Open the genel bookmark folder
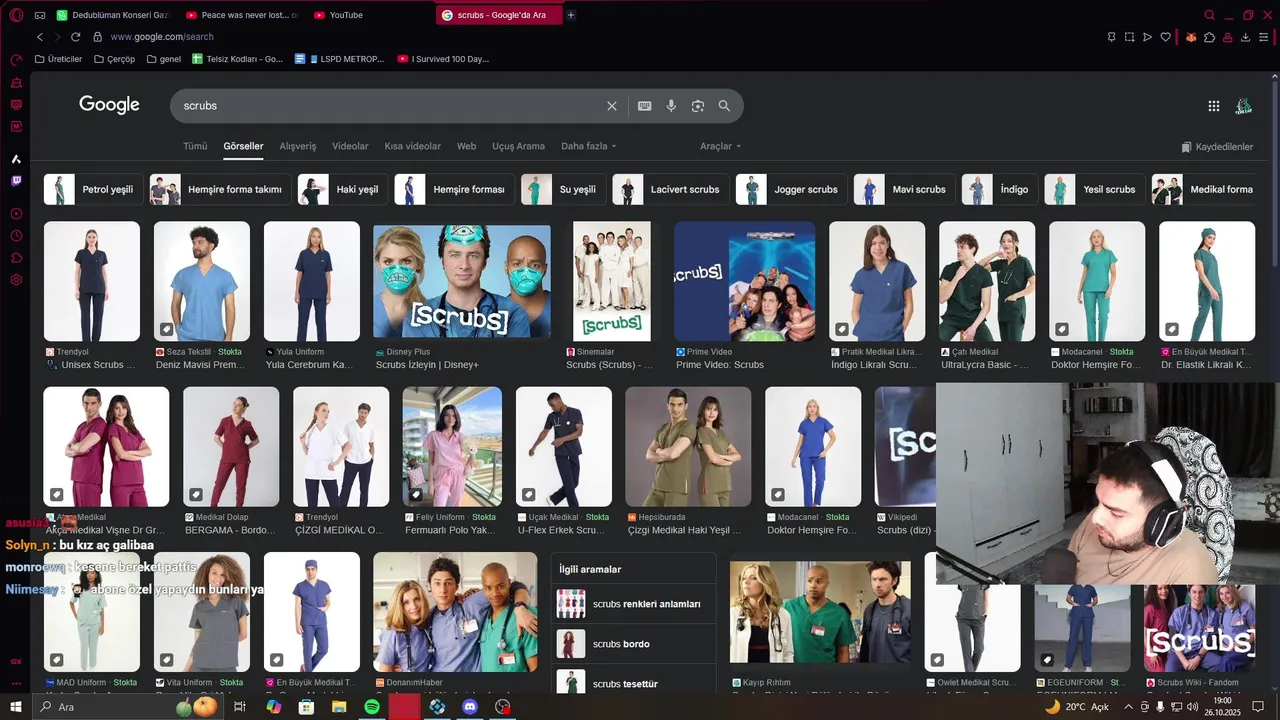Screen dimensions: 1280x720 [x=164, y=59]
